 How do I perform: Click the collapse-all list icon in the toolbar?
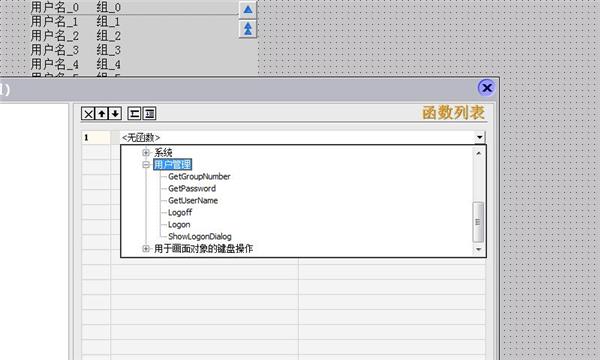point(134,114)
